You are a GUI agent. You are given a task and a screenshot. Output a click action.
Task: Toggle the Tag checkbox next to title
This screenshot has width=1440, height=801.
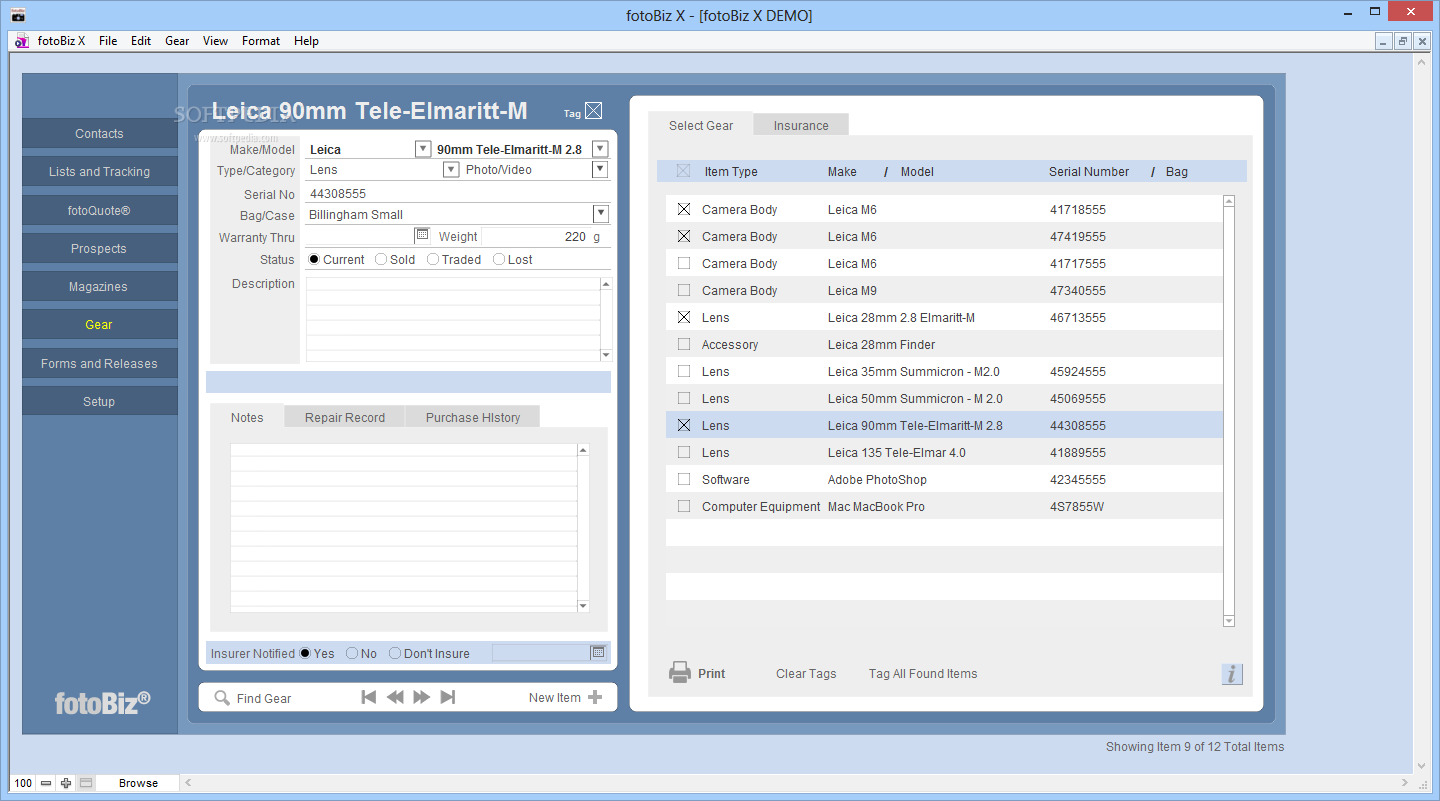[x=594, y=111]
